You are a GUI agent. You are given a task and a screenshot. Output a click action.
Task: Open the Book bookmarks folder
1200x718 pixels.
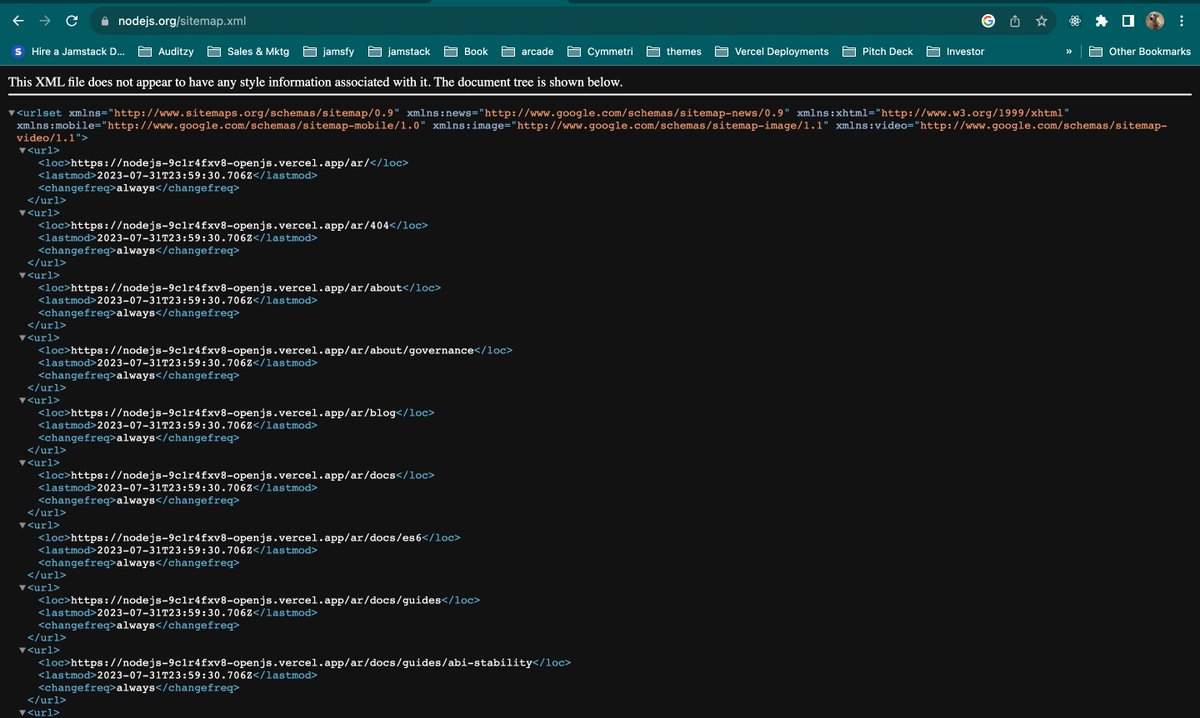pos(466,51)
